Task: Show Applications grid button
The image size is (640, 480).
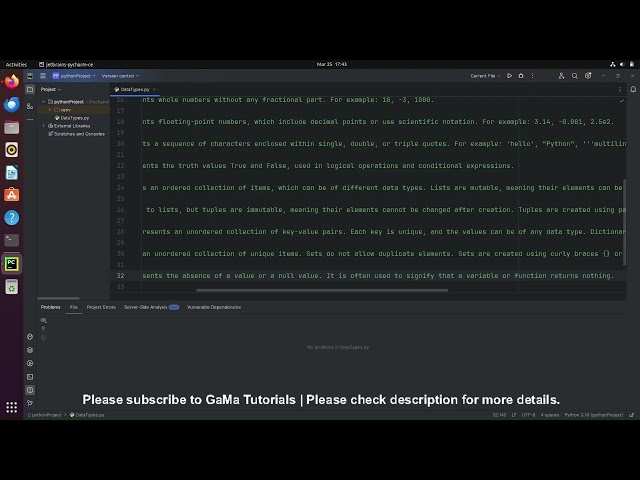Action: (11, 407)
